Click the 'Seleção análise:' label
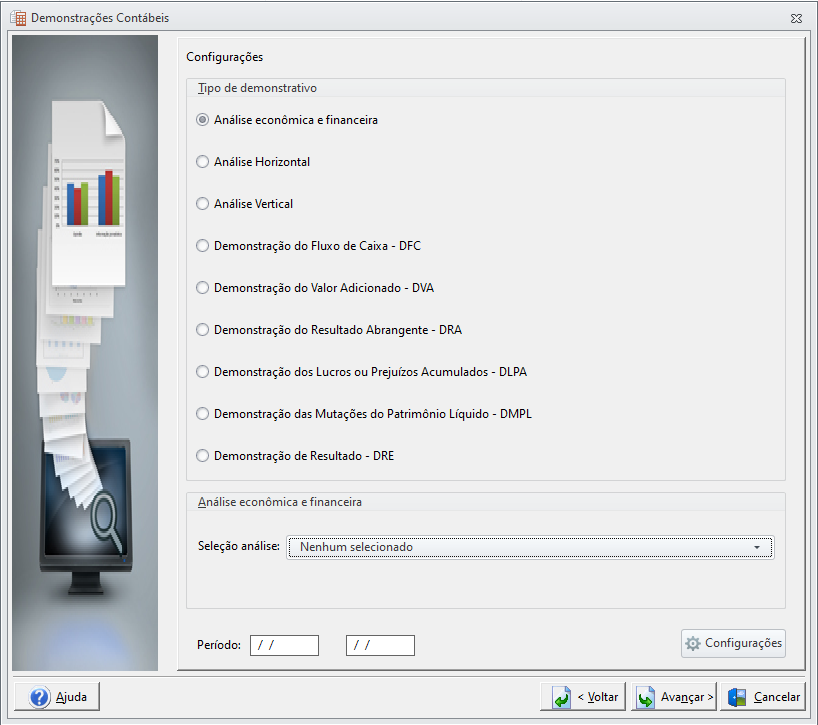 click(238, 546)
